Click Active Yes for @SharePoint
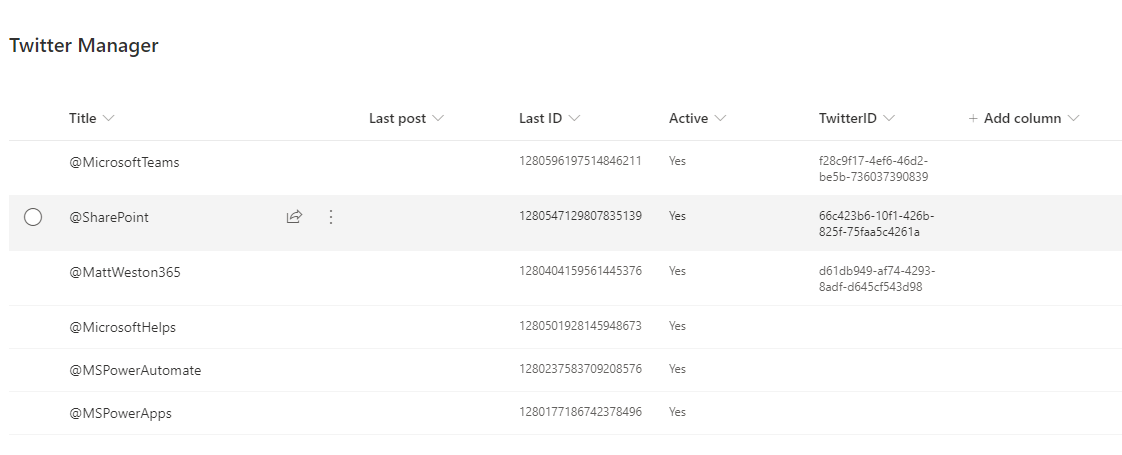Viewport: 1122px width, 455px height. coord(677,216)
